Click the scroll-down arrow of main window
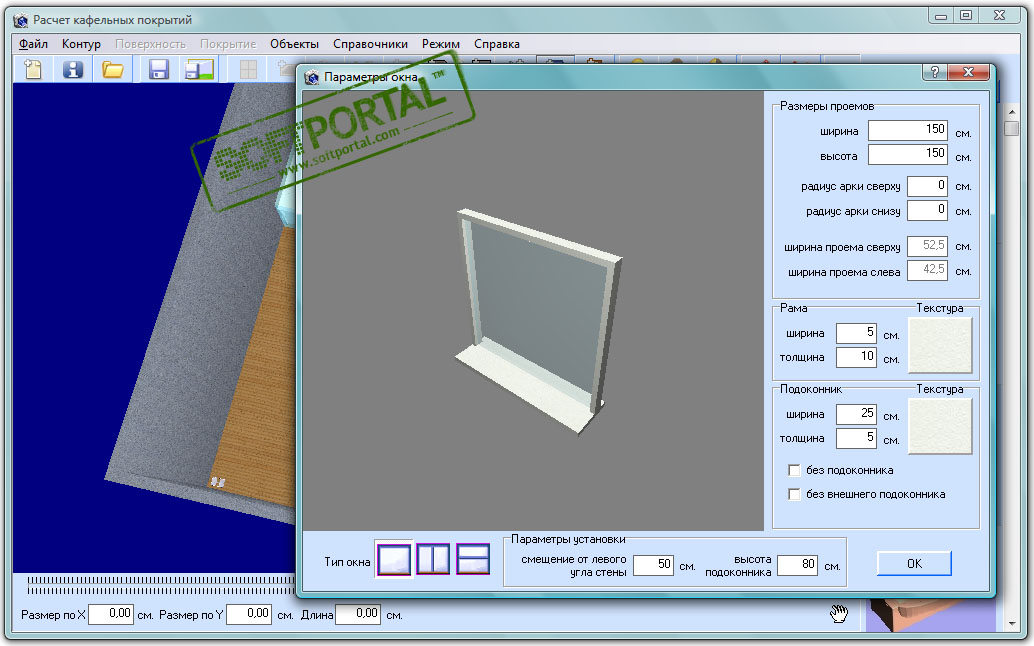 tap(1012, 623)
